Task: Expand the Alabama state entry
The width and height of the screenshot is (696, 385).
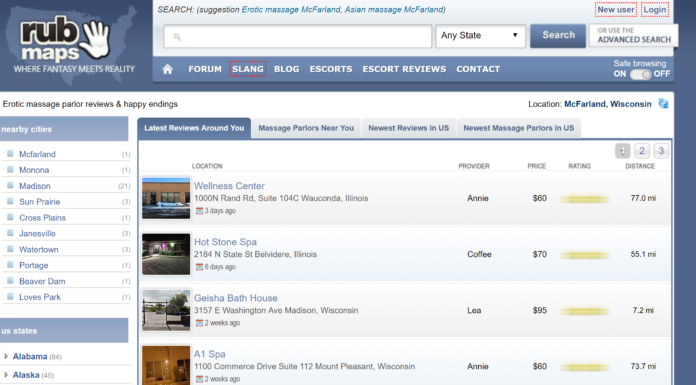Action: pos(6,356)
